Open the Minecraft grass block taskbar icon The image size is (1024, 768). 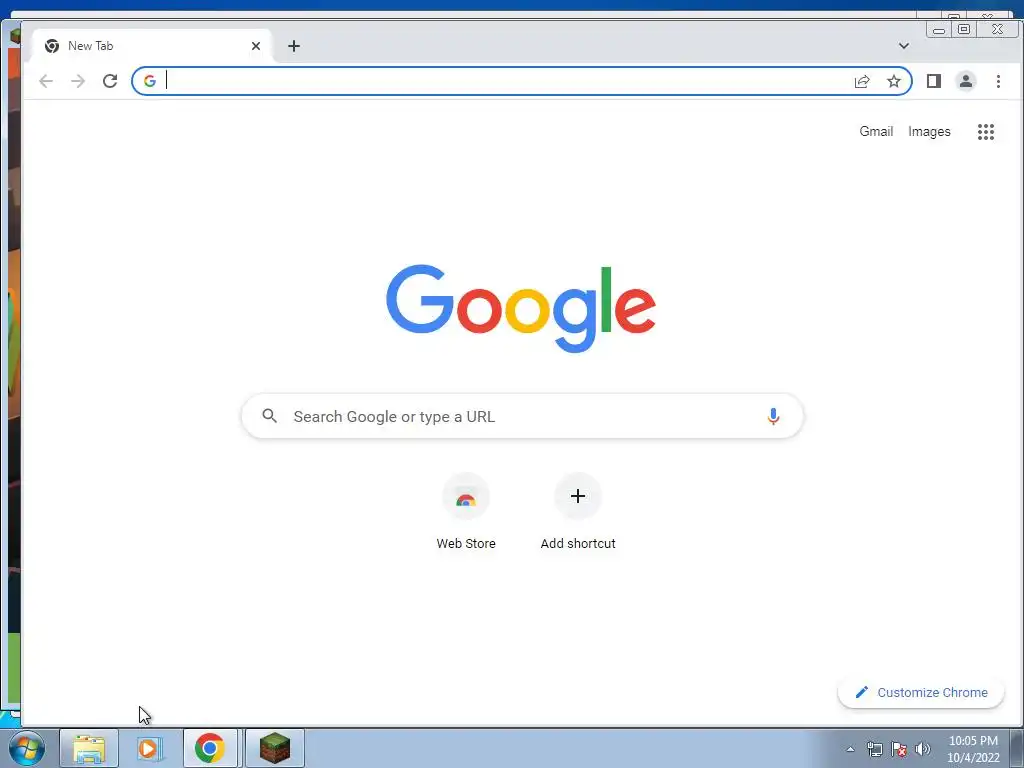tap(275, 748)
